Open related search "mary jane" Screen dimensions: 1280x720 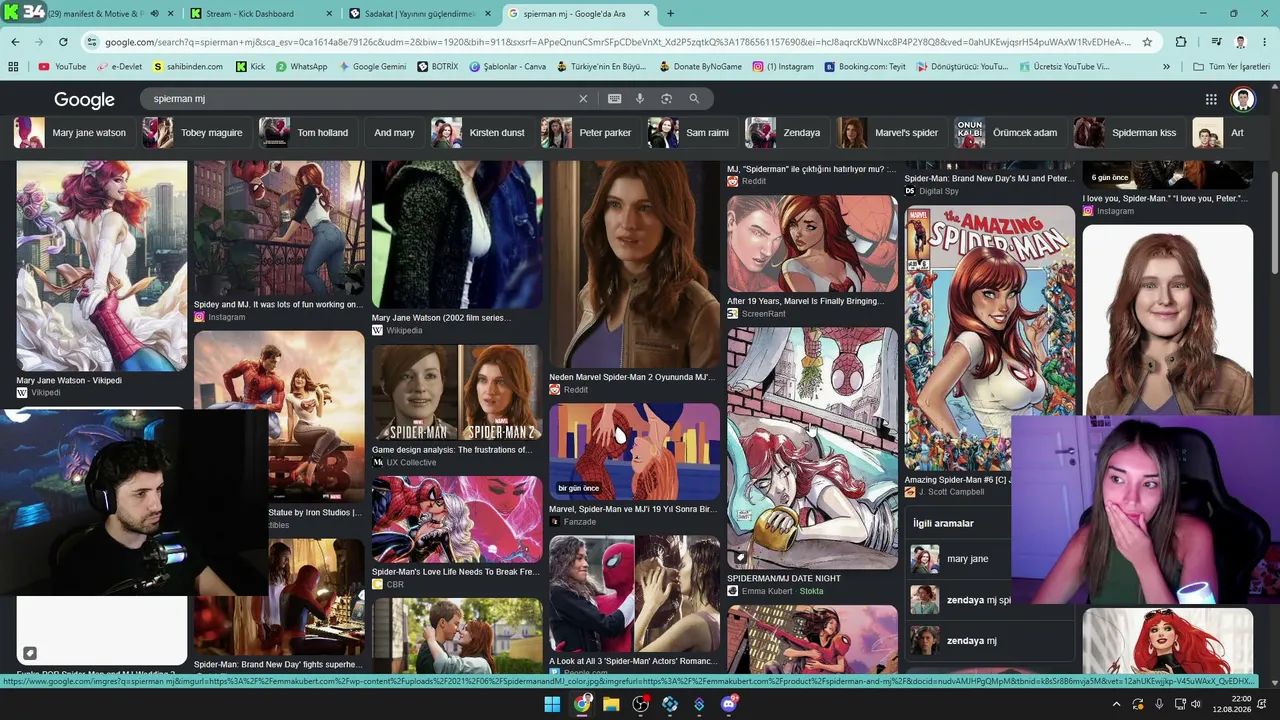(967, 559)
